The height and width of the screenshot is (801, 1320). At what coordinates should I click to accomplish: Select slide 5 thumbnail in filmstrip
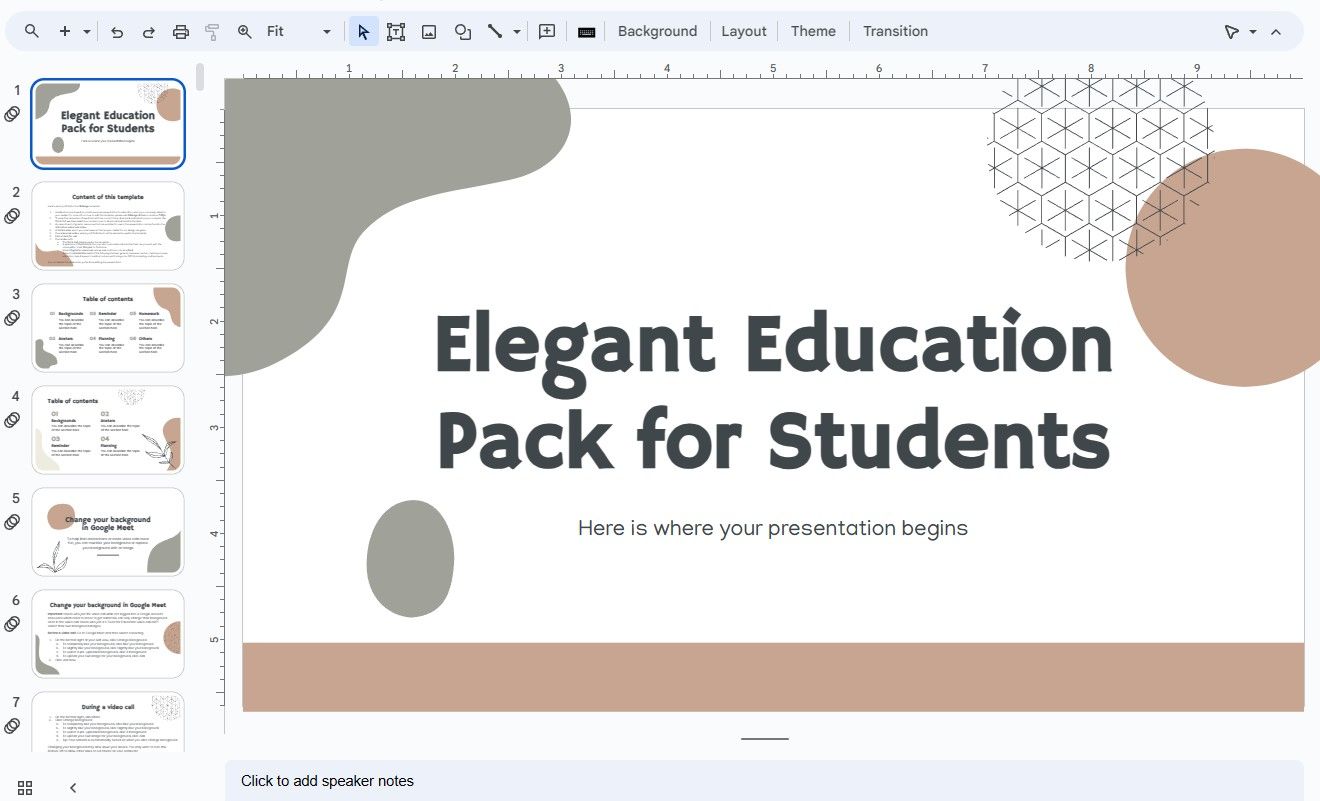[x=108, y=531]
